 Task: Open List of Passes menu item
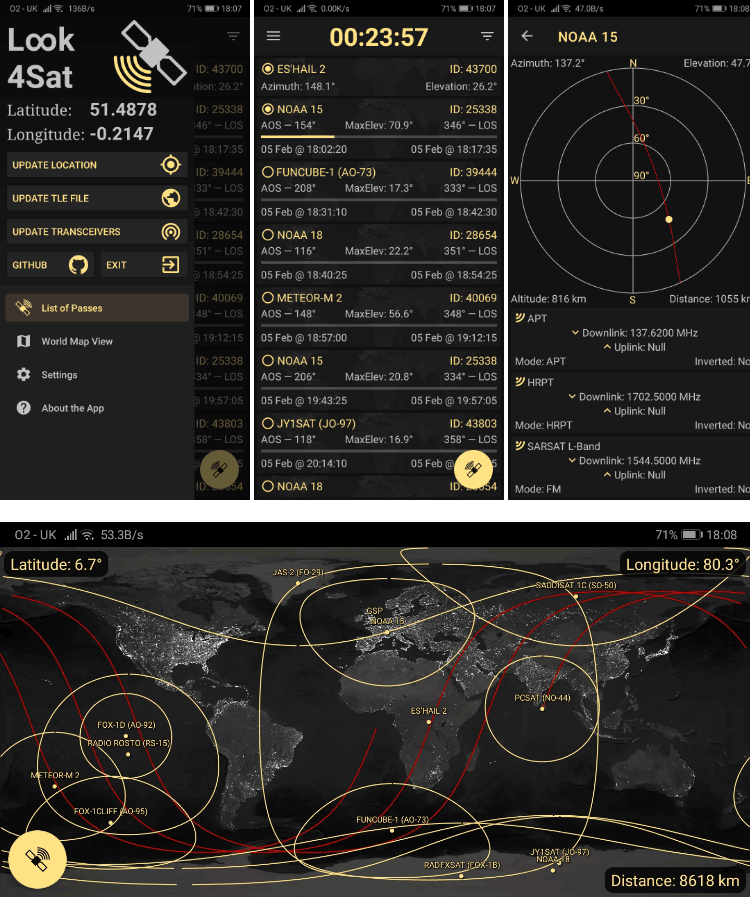(x=97, y=308)
